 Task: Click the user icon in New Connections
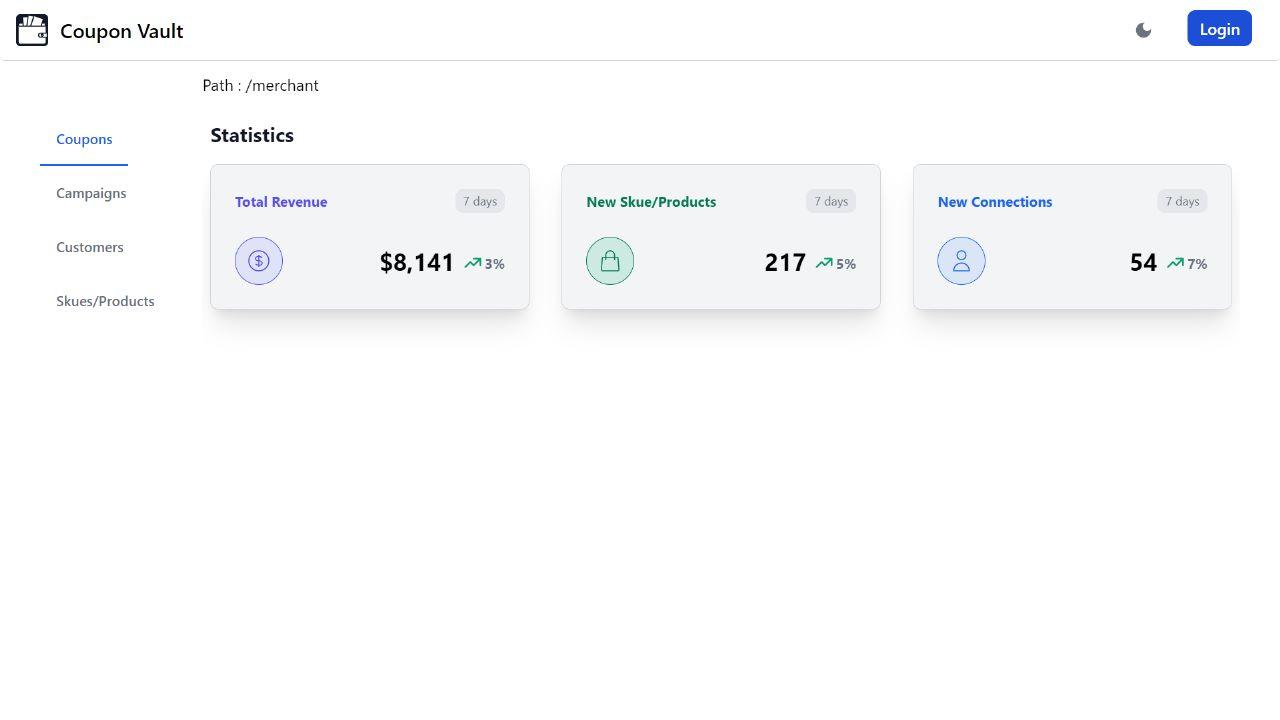point(961,261)
